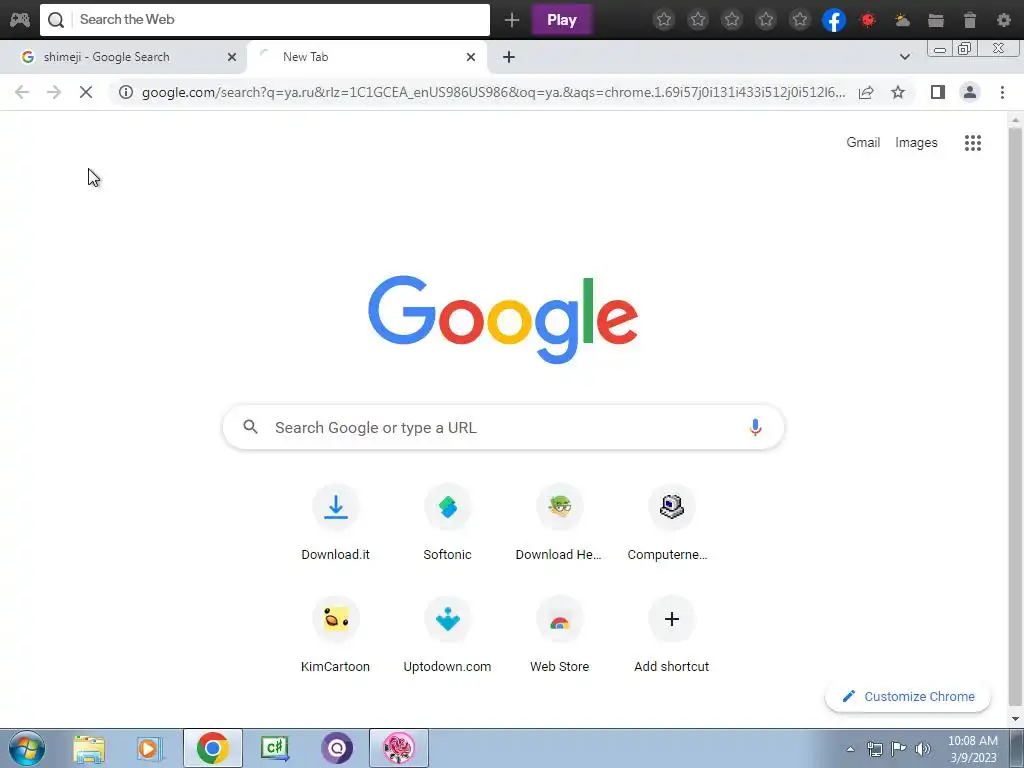
Task: Open the Chrome three-dot menu
Action: (x=1002, y=92)
